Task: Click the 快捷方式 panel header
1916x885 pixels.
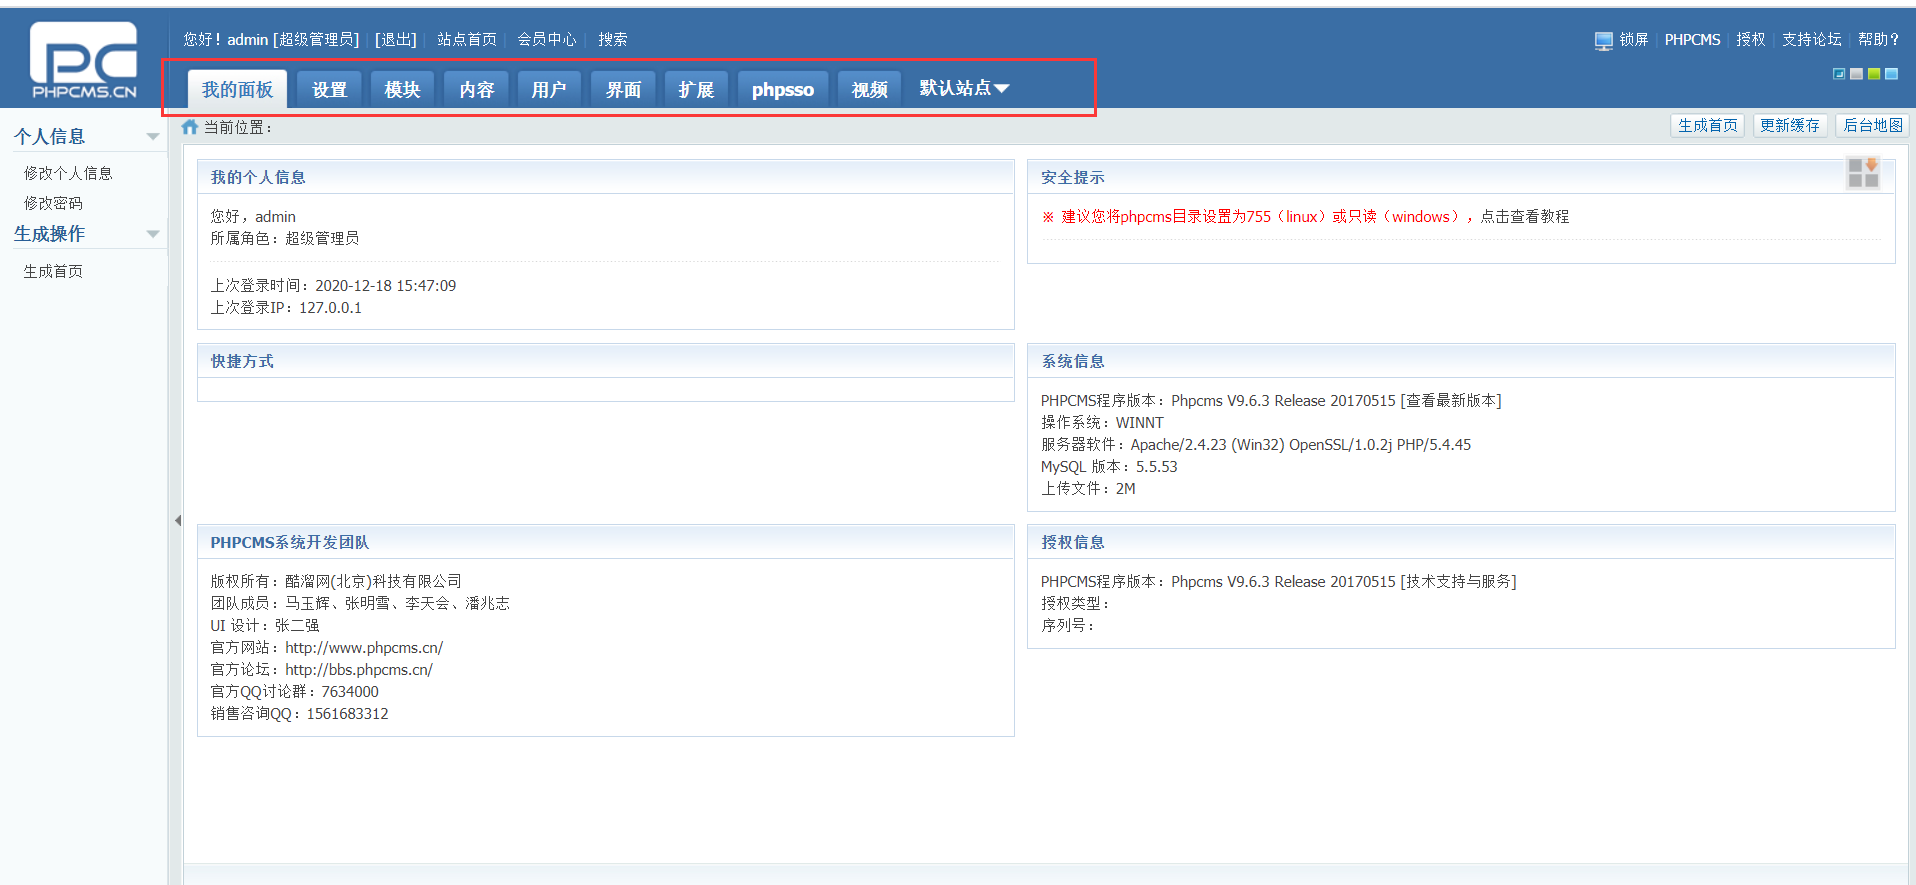Action: [606, 361]
